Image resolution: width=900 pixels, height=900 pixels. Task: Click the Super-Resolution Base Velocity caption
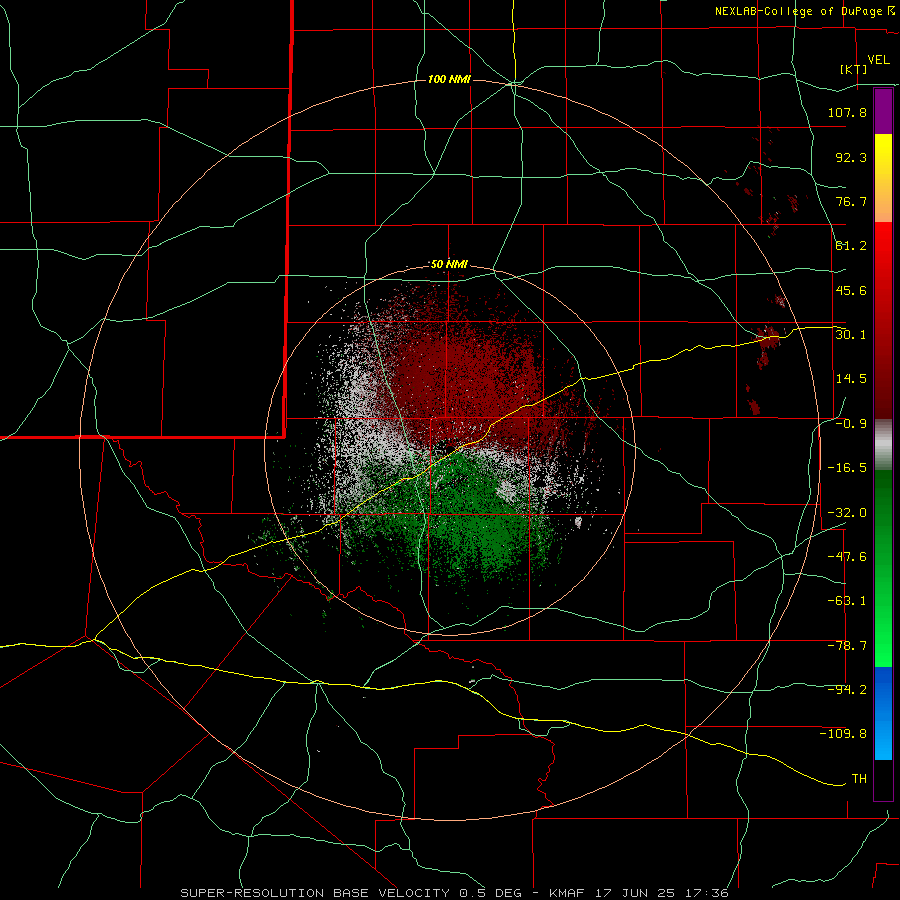(455, 893)
